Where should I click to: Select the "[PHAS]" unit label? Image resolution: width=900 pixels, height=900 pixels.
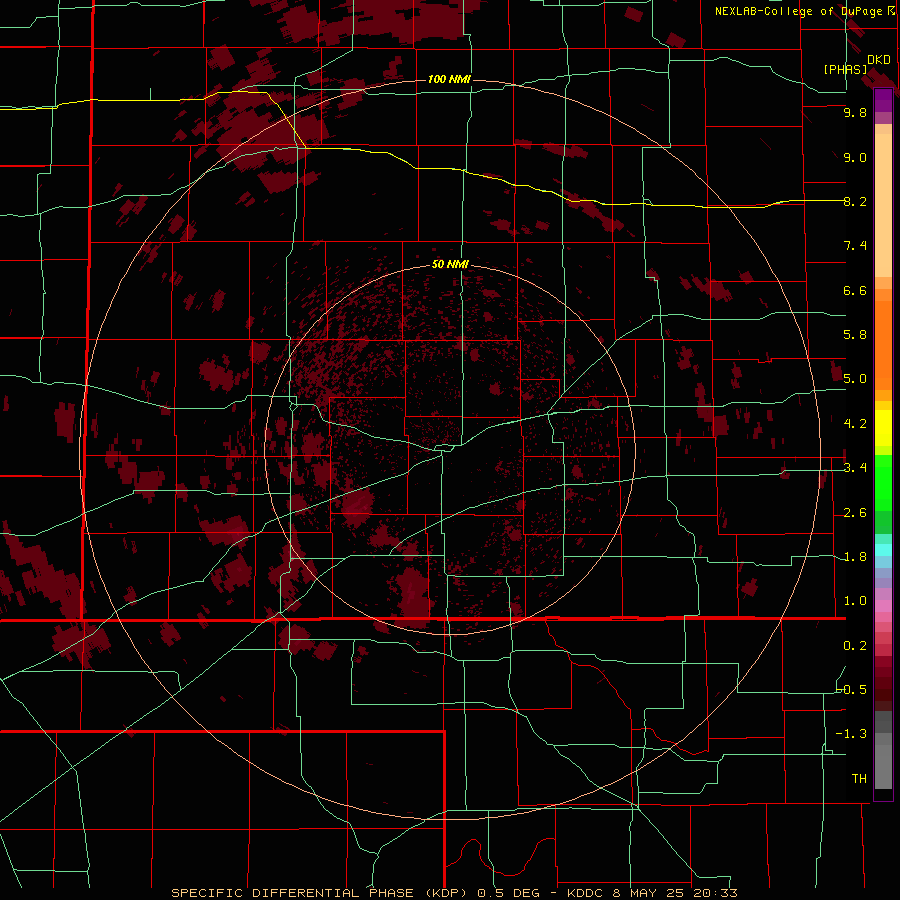pos(845,69)
